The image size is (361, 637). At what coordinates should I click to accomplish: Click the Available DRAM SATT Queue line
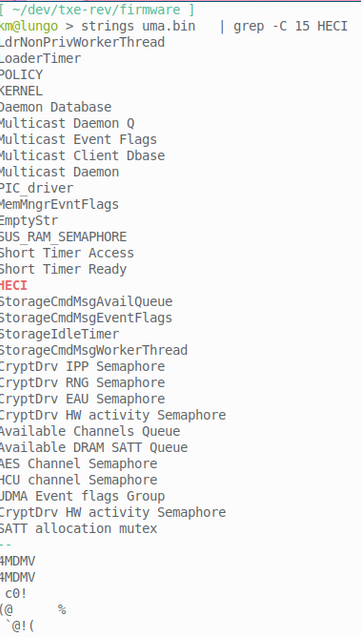tap(94, 448)
